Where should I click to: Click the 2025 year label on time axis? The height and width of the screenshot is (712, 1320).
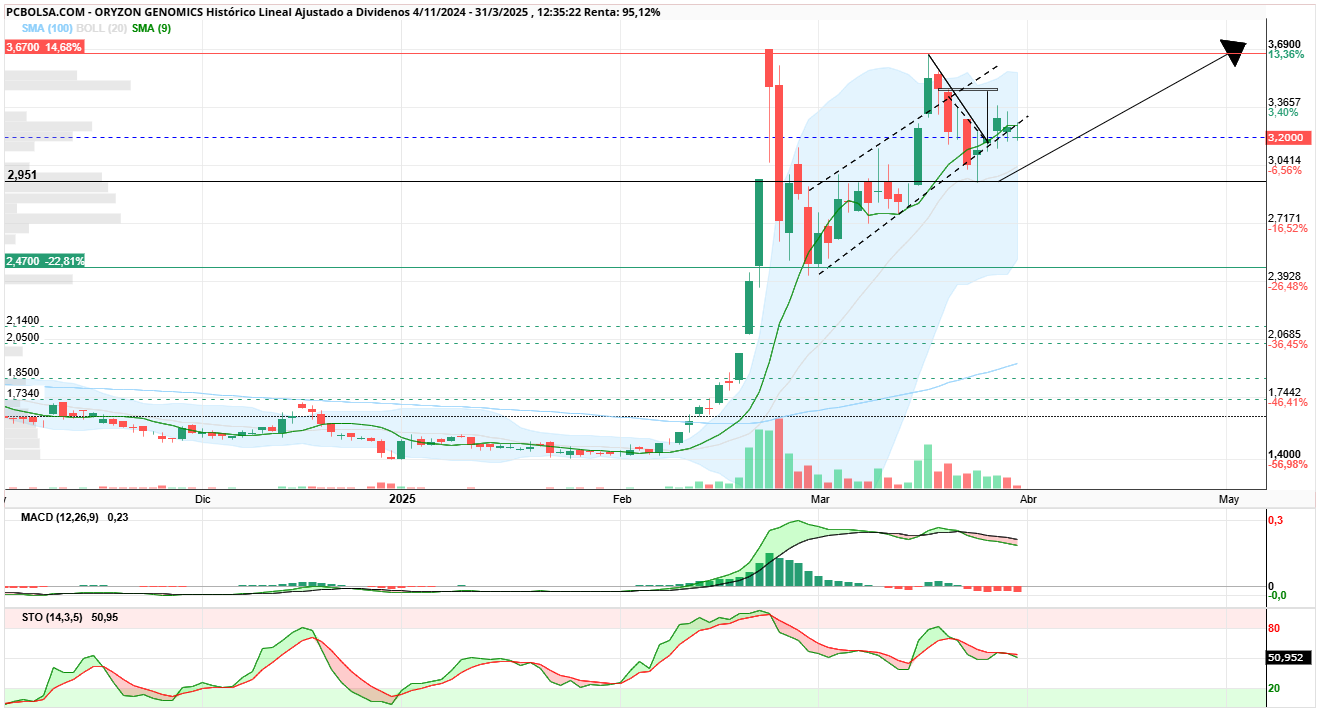(402, 498)
